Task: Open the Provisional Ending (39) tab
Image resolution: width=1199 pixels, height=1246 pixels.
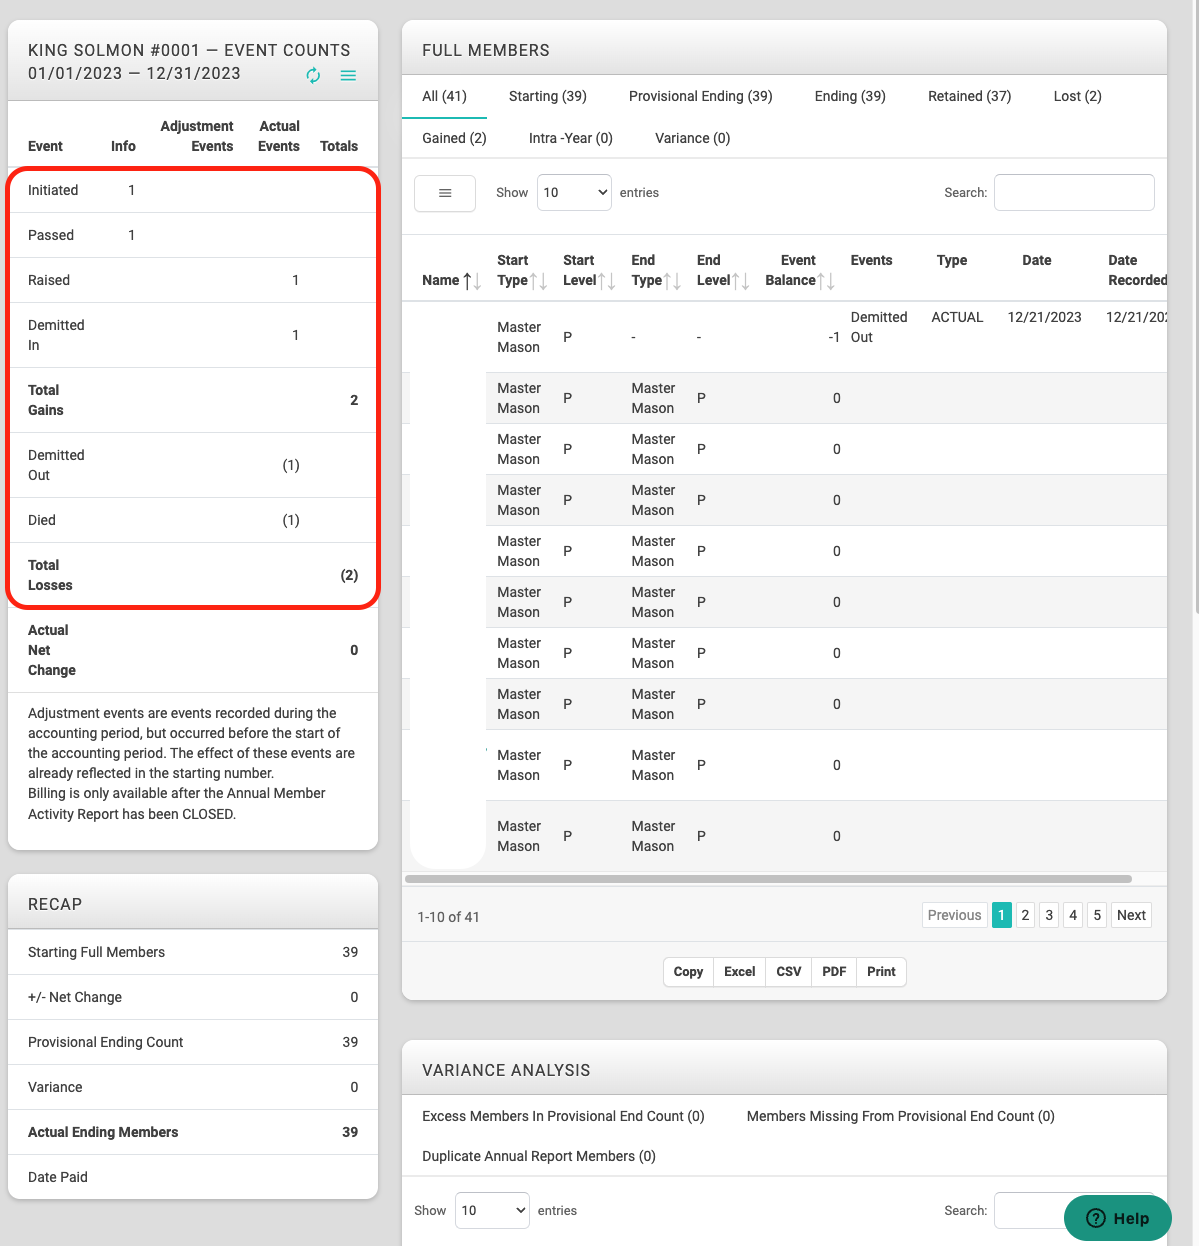Action: (700, 96)
